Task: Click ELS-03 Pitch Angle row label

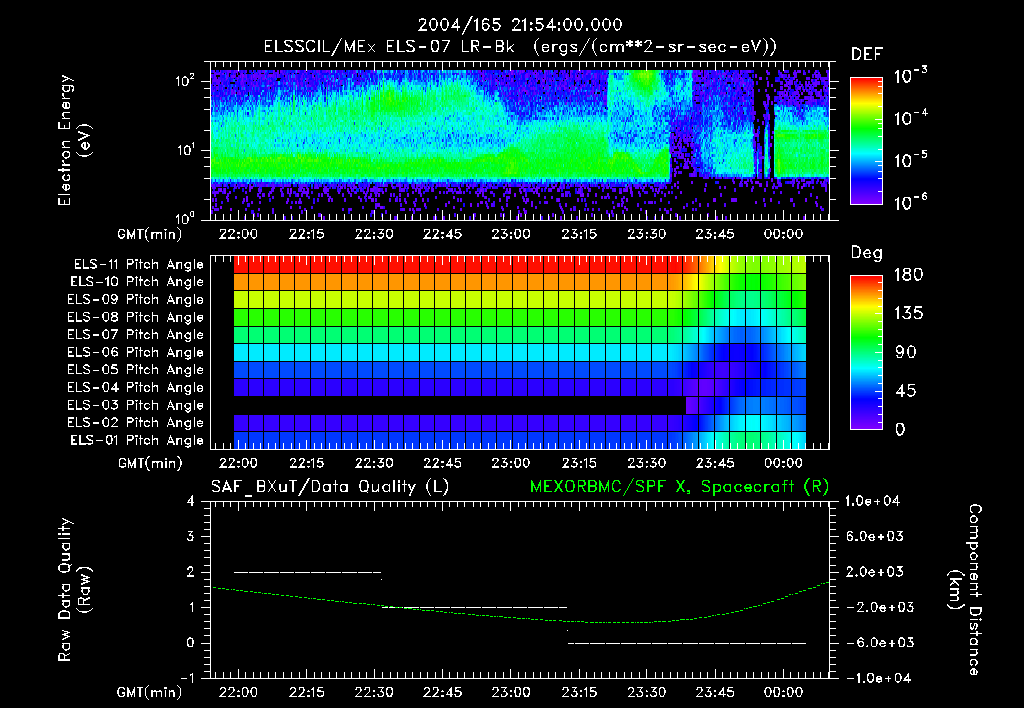Action: coord(136,406)
